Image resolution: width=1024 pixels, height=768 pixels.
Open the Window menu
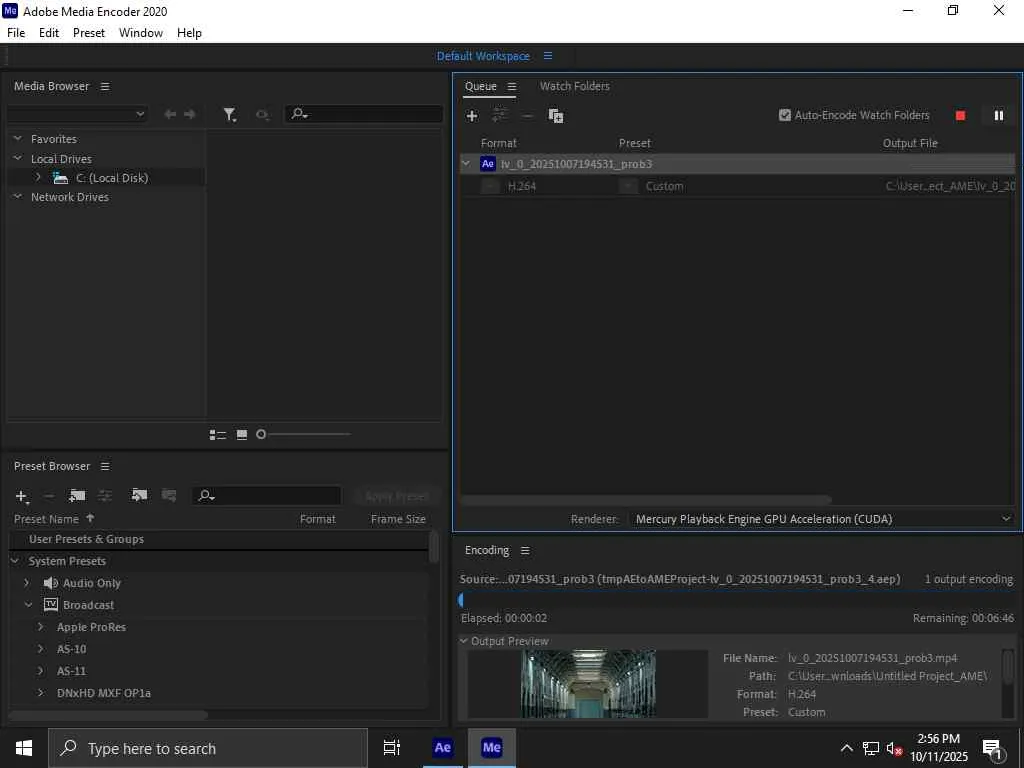click(141, 33)
